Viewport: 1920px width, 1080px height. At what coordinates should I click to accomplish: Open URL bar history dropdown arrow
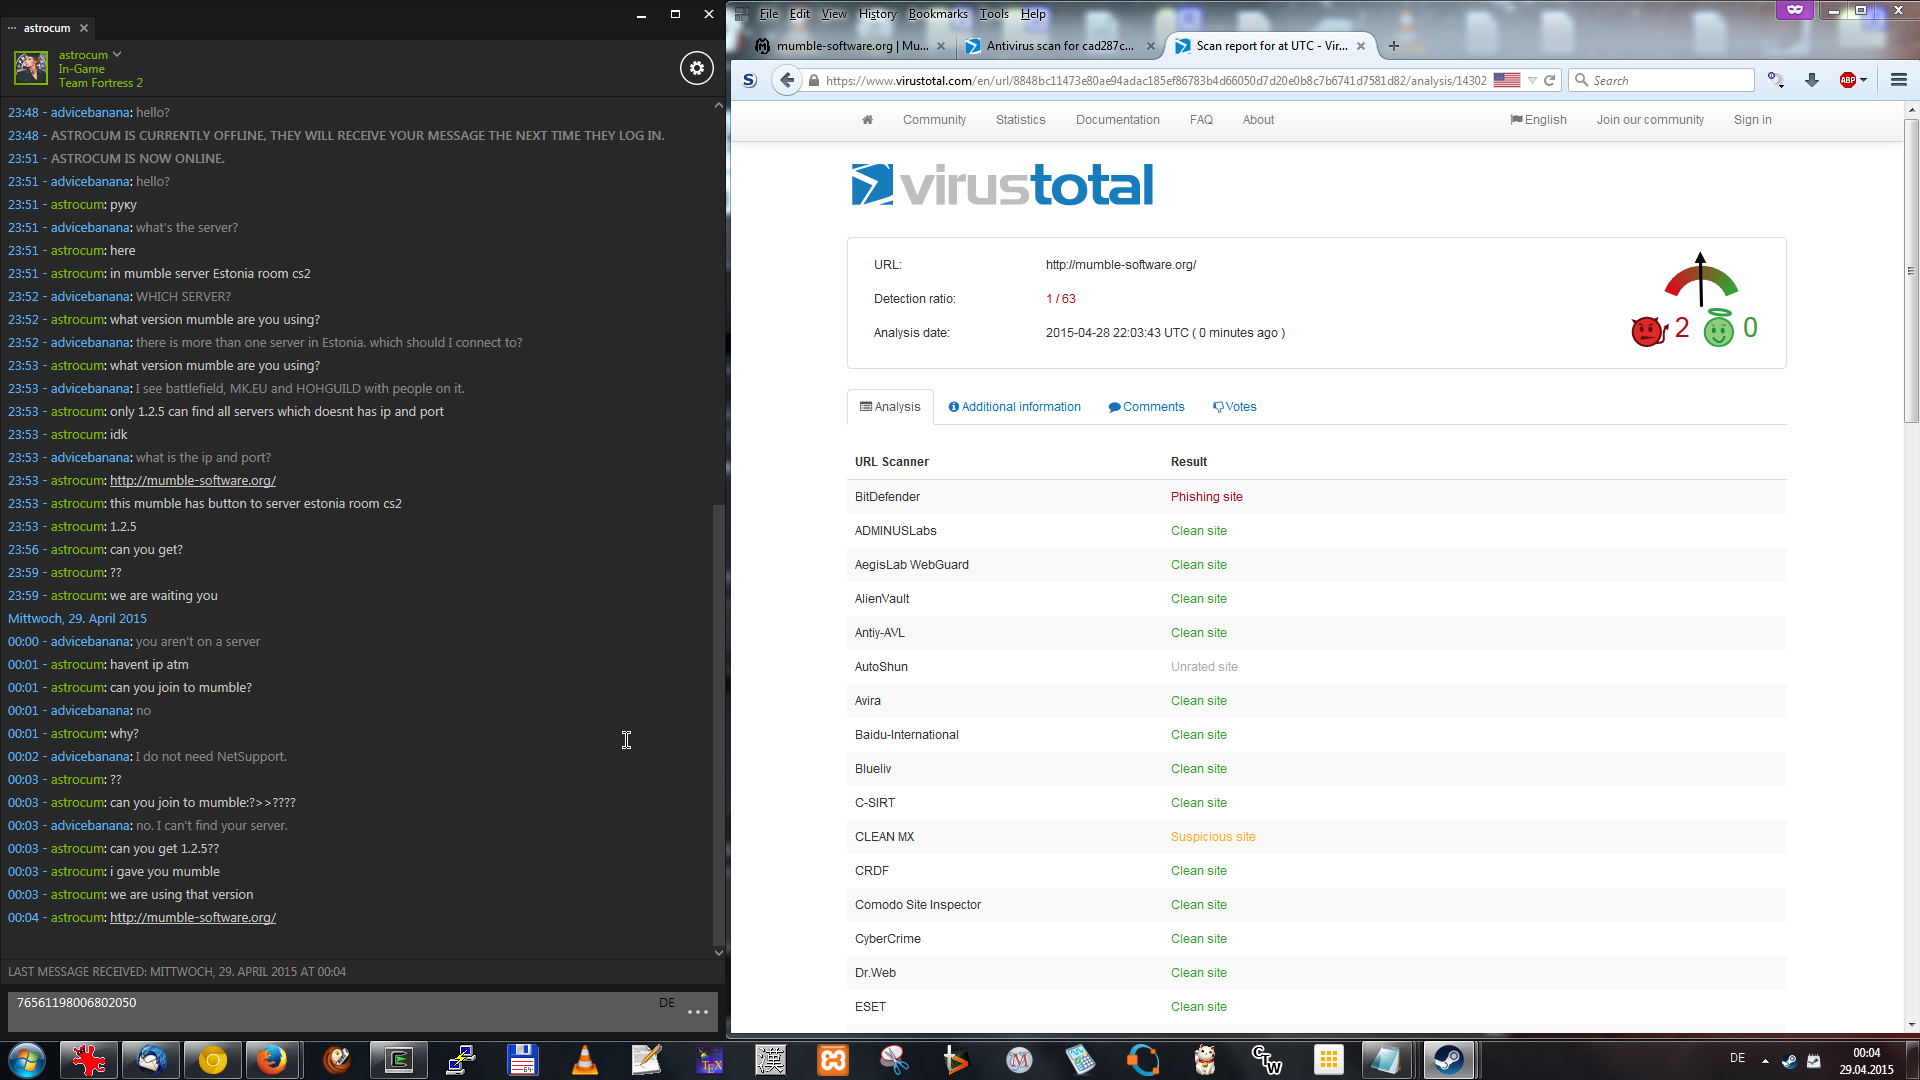point(1532,80)
